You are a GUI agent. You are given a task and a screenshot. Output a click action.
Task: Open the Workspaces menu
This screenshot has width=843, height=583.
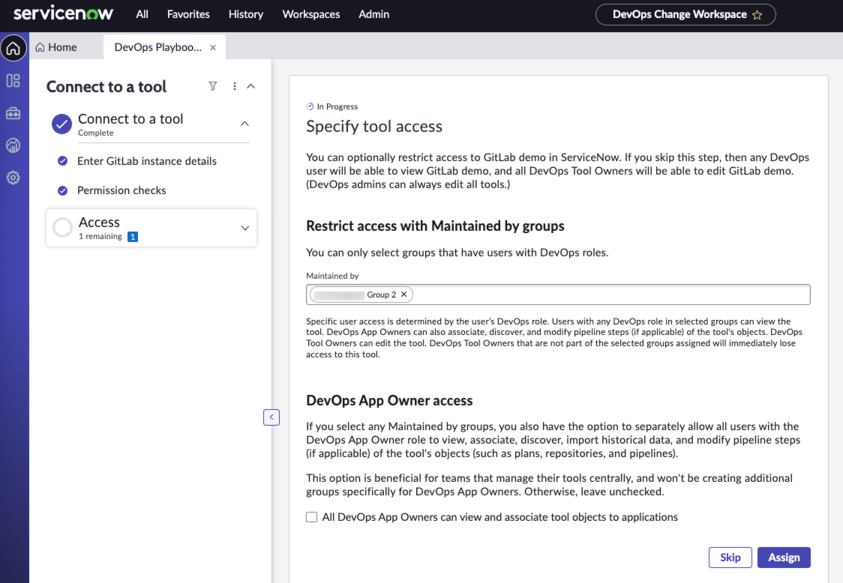(311, 15)
